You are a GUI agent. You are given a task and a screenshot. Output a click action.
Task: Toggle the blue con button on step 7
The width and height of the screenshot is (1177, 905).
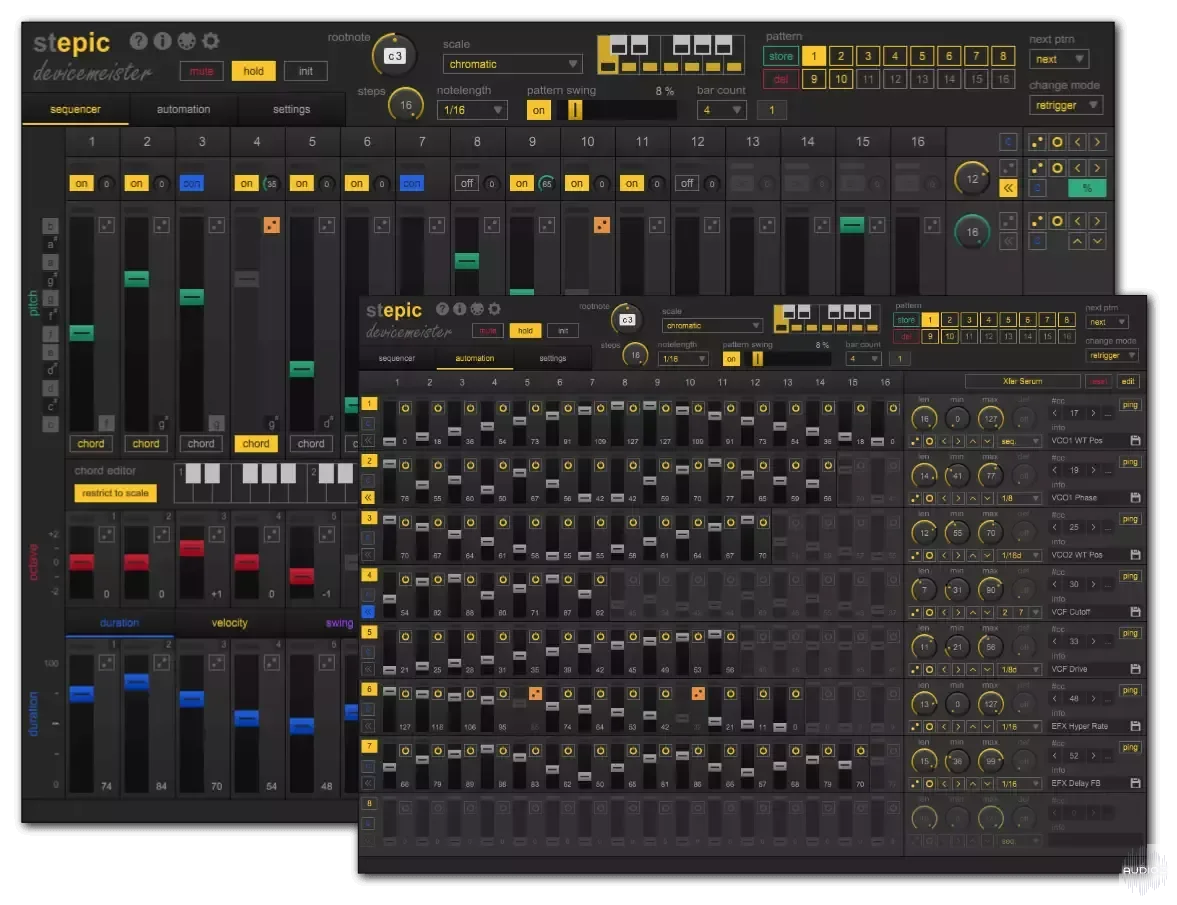point(411,183)
